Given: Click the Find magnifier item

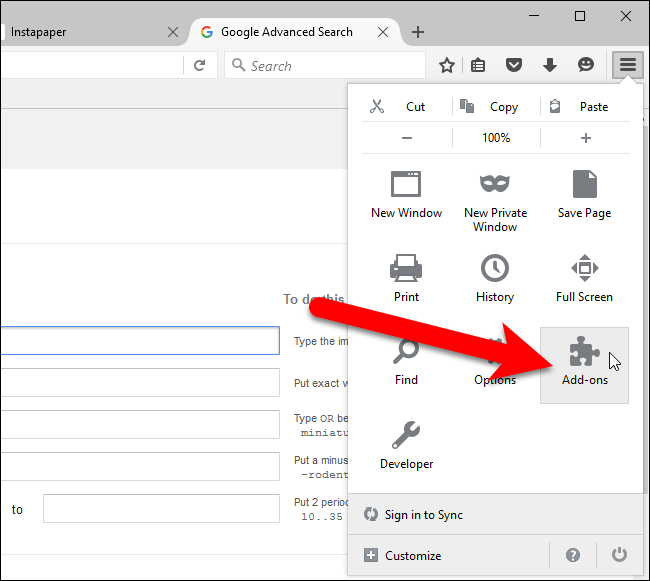Looking at the screenshot, I should [x=406, y=362].
